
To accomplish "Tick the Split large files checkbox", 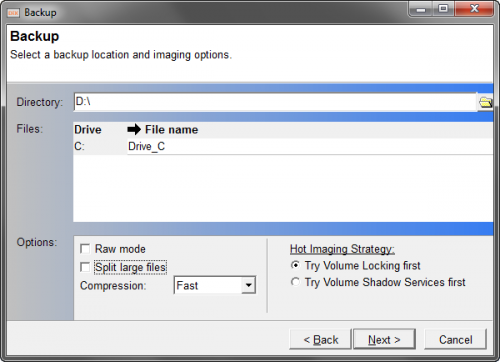I will pyautogui.click(x=85, y=267).
